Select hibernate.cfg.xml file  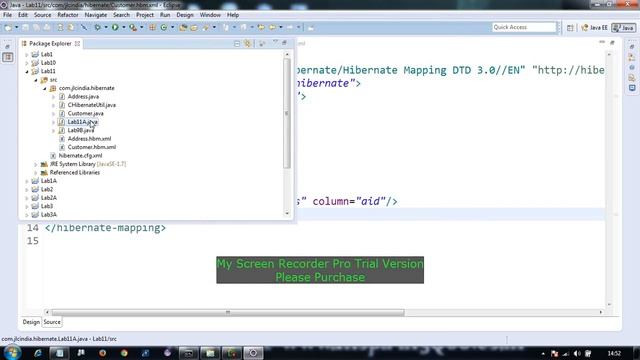80,156
